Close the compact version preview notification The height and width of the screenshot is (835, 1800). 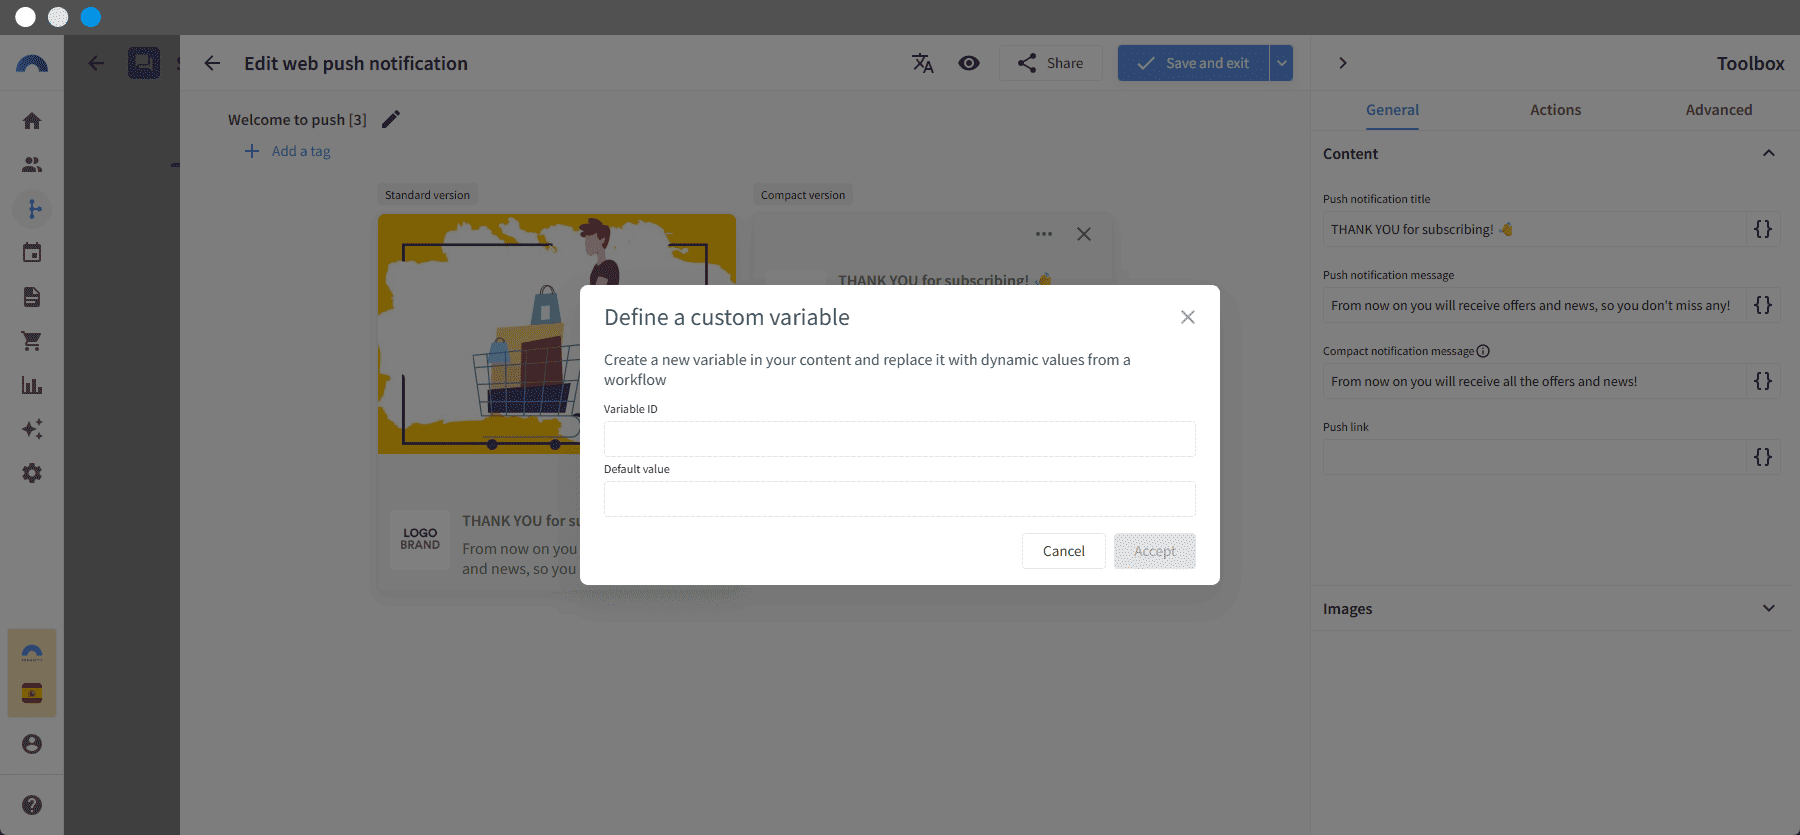[1084, 234]
